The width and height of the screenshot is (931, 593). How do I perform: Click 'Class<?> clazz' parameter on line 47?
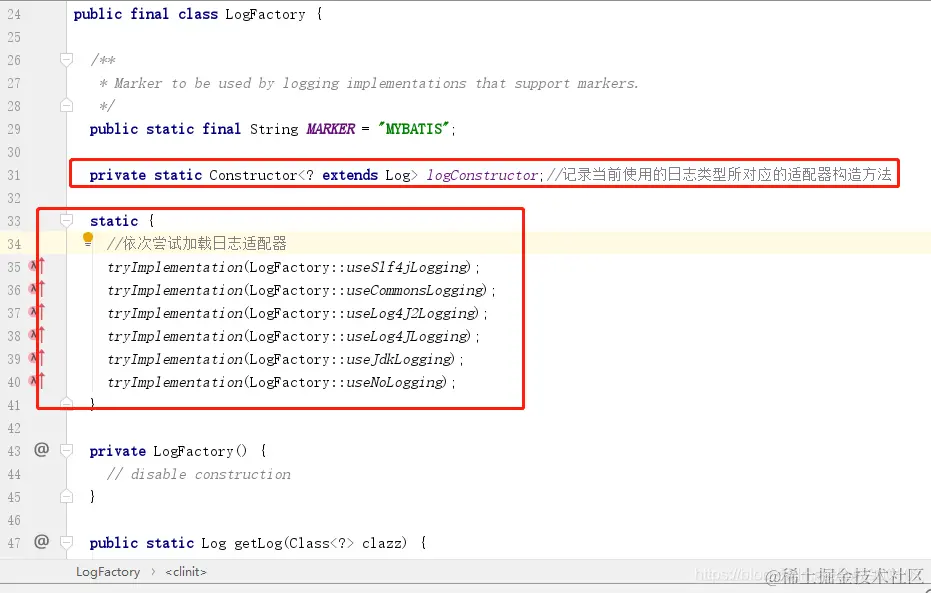pyautogui.click(x=349, y=543)
